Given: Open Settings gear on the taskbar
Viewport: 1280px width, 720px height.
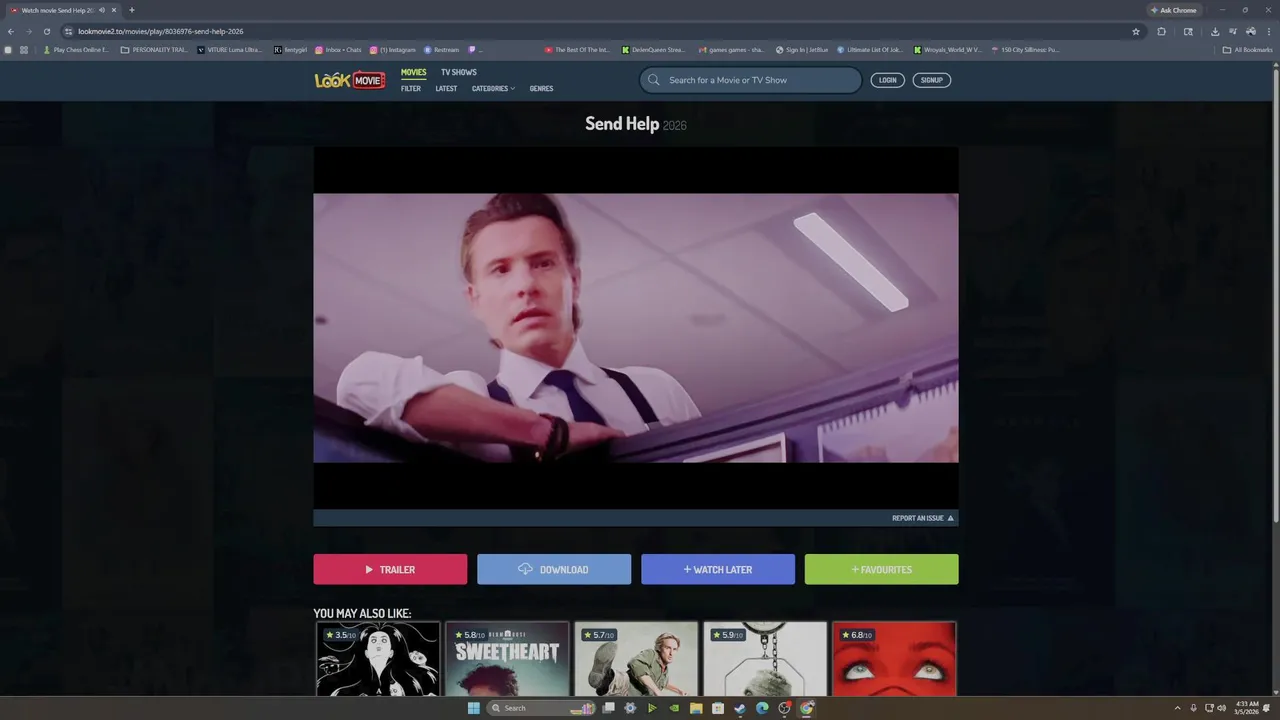Looking at the screenshot, I should point(630,708).
